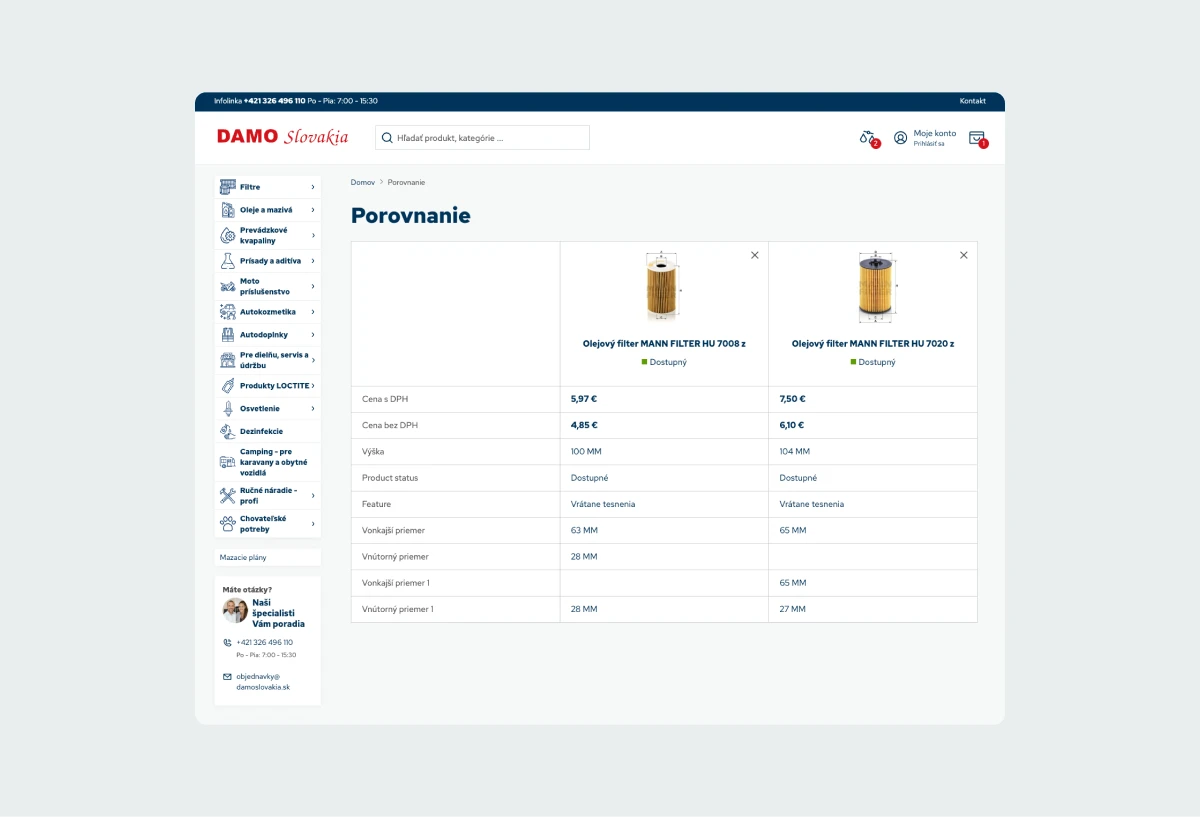The height and width of the screenshot is (817, 1200).
Task: Expand Moto príslušenstvo chevron
Action: (x=313, y=286)
